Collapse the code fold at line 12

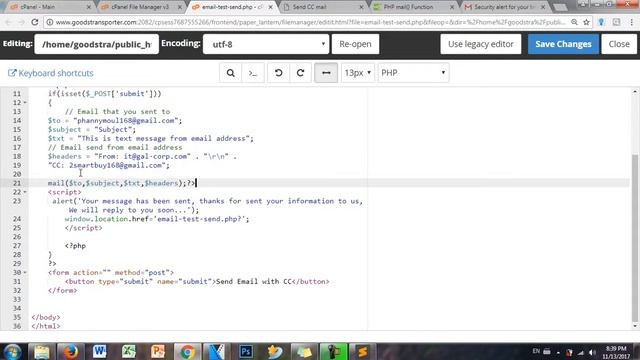click(x=25, y=102)
